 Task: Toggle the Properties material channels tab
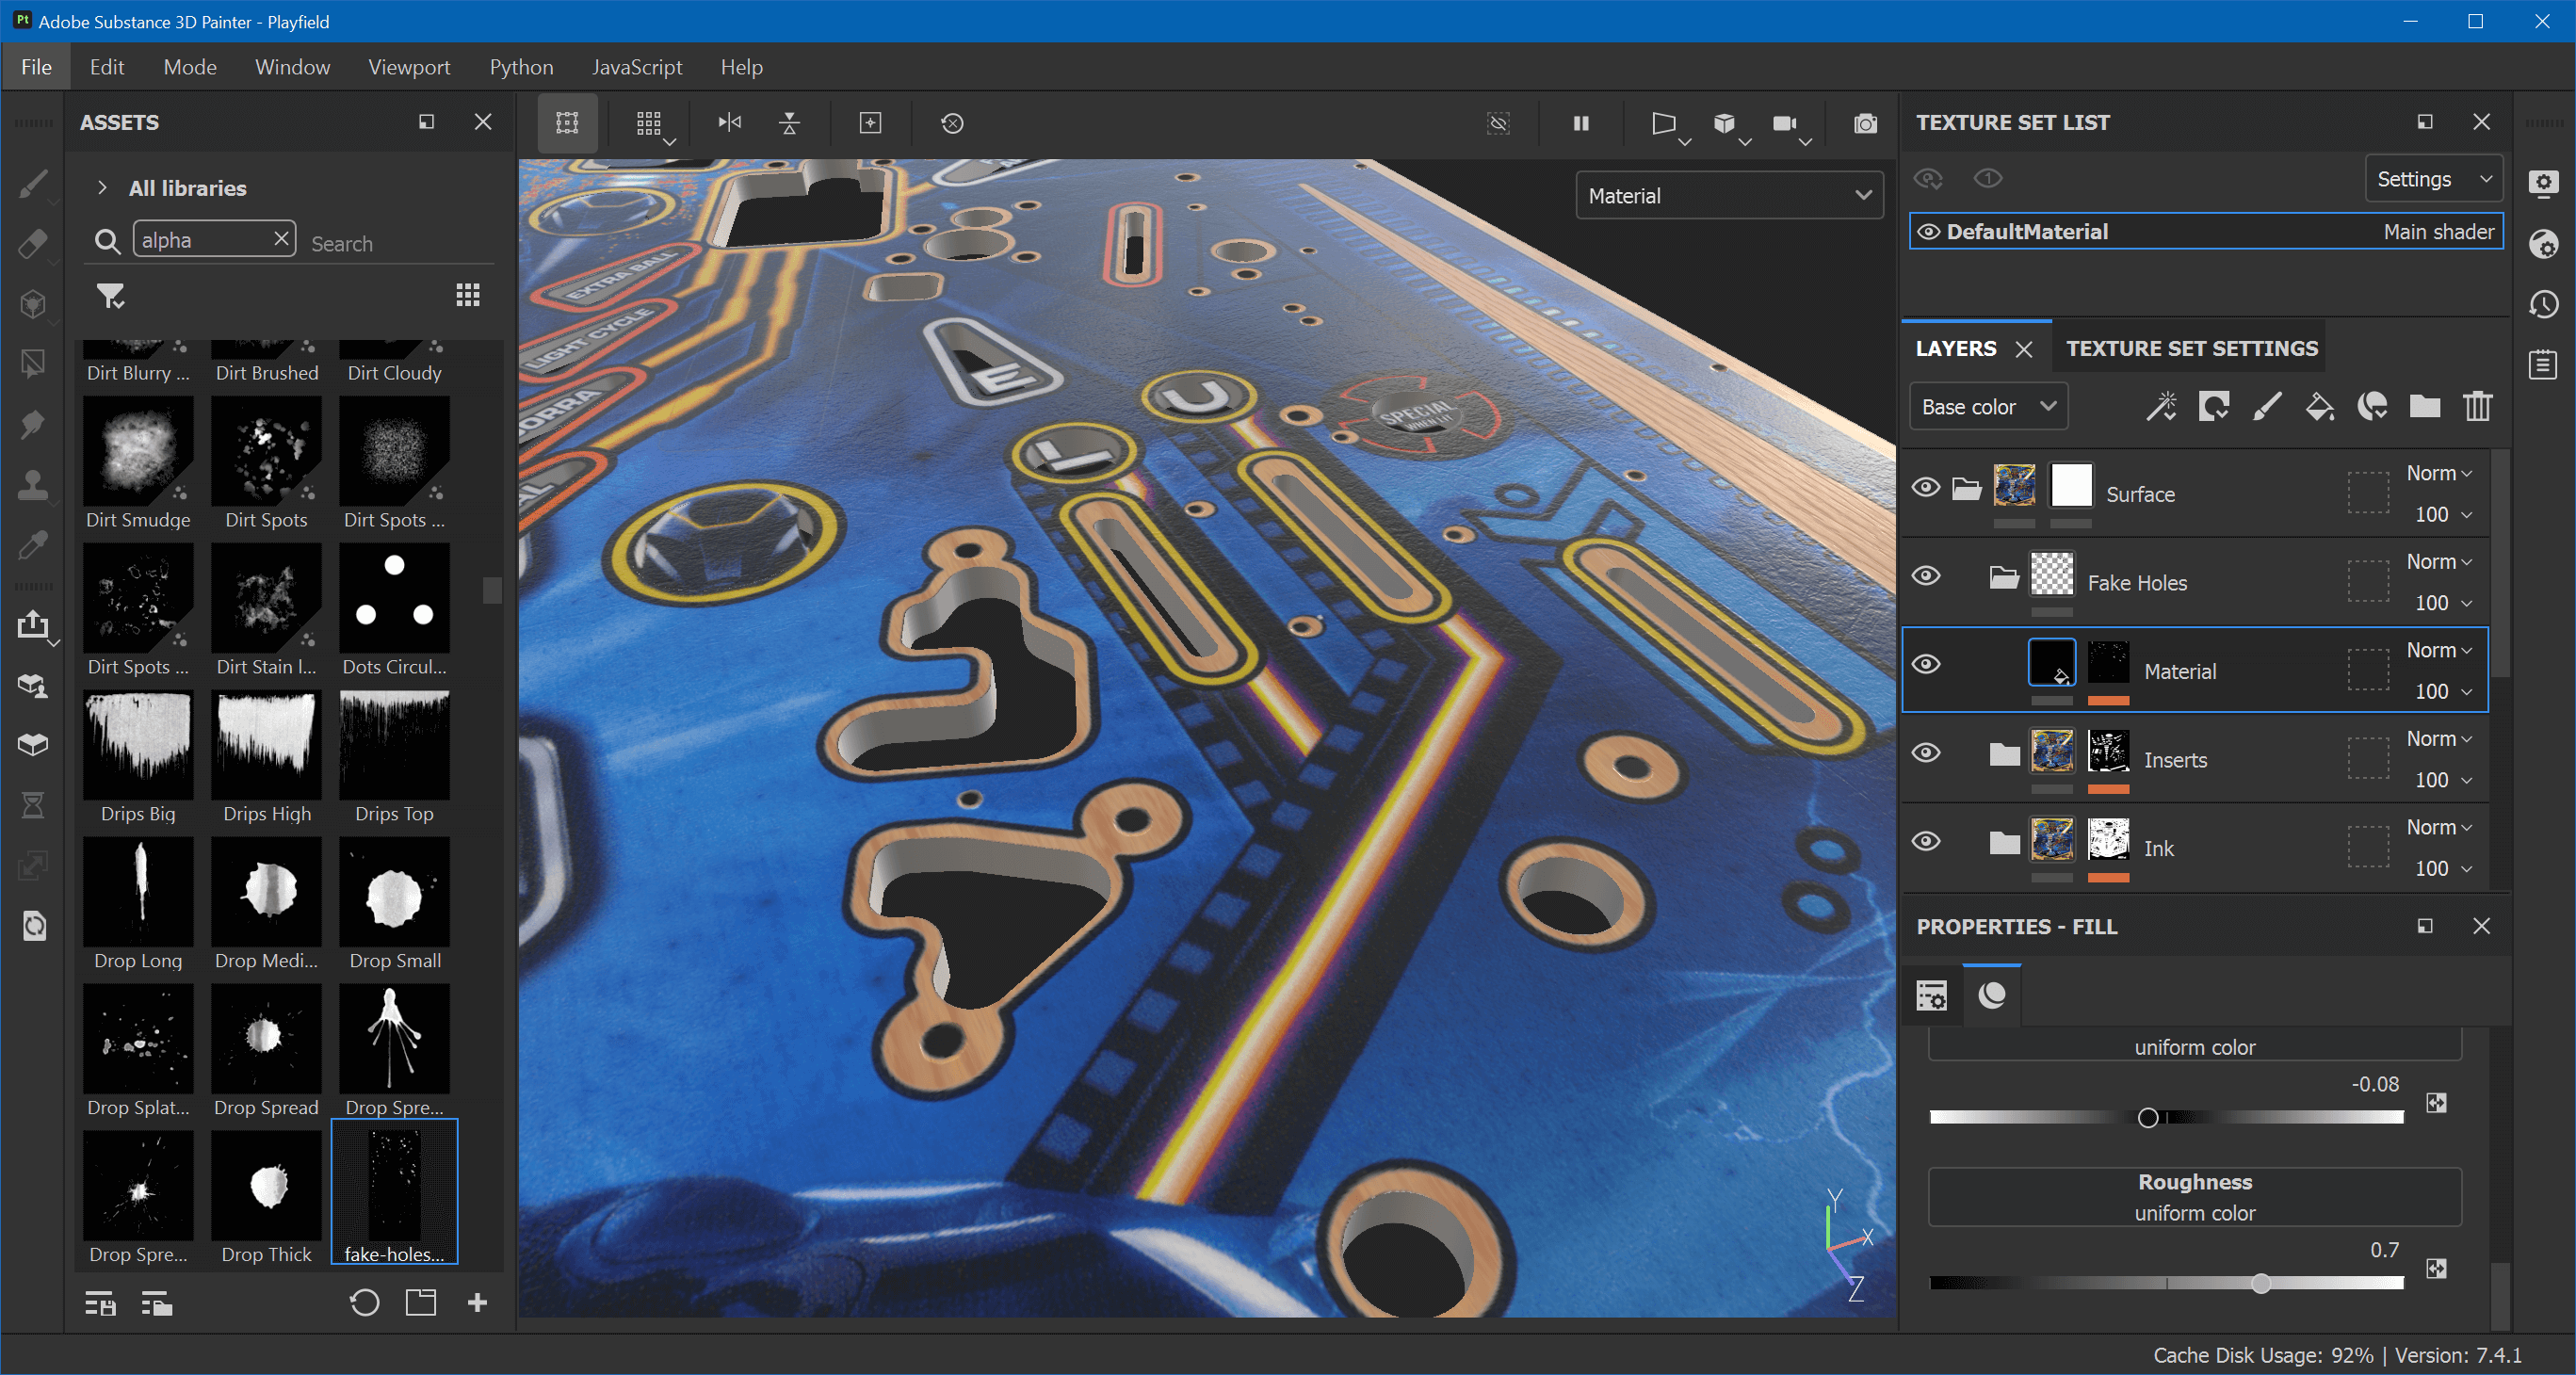click(x=1992, y=995)
